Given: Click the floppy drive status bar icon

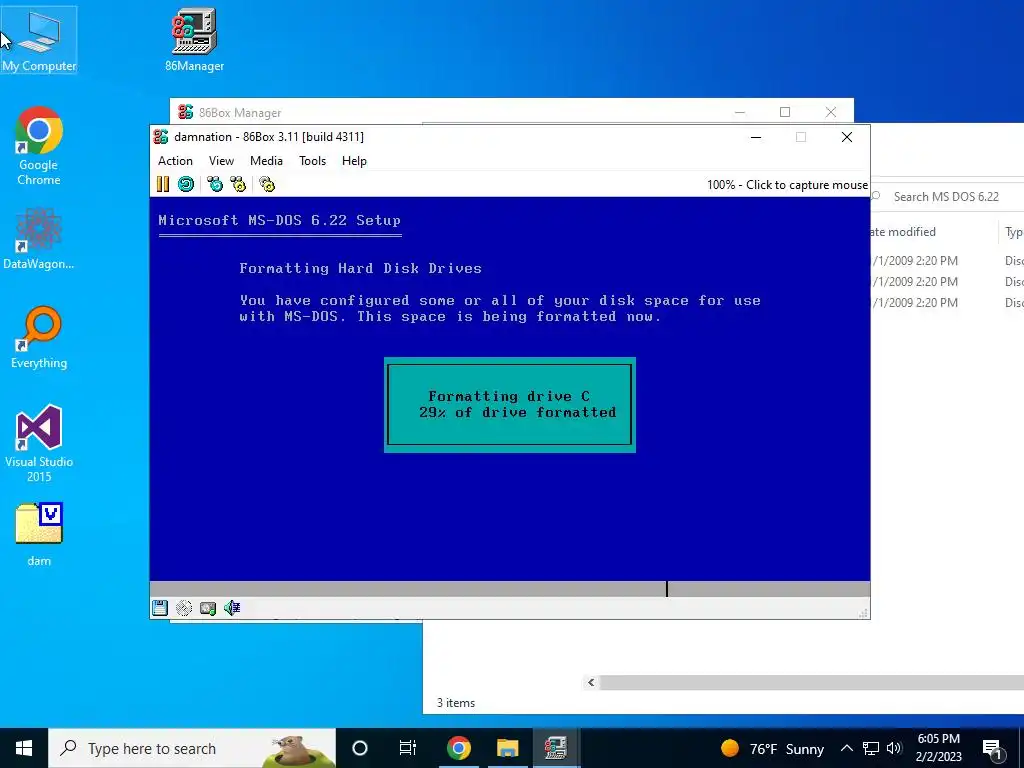Looking at the screenshot, I should click(x=160, y=608).
